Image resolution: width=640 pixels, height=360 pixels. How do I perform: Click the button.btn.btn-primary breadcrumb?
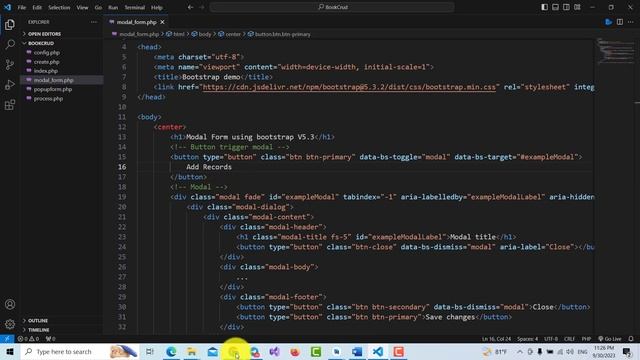(x=279, y=34)
